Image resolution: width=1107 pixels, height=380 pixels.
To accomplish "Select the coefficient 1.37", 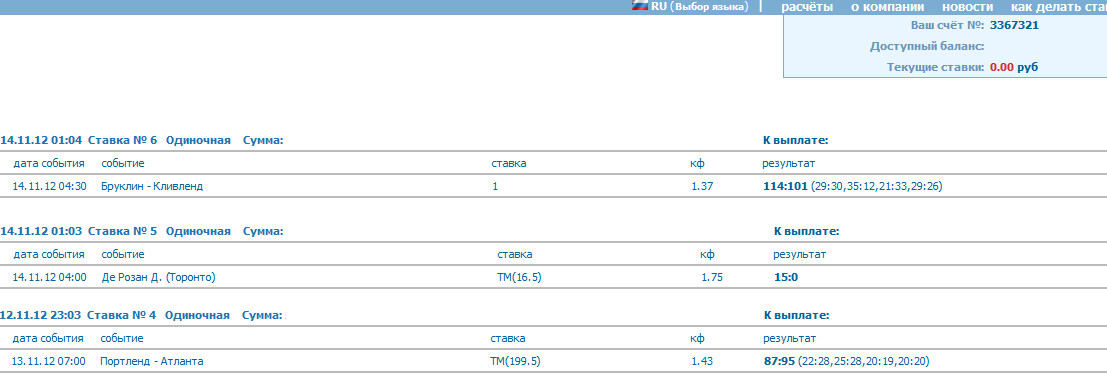I will (x=703, y=186).
